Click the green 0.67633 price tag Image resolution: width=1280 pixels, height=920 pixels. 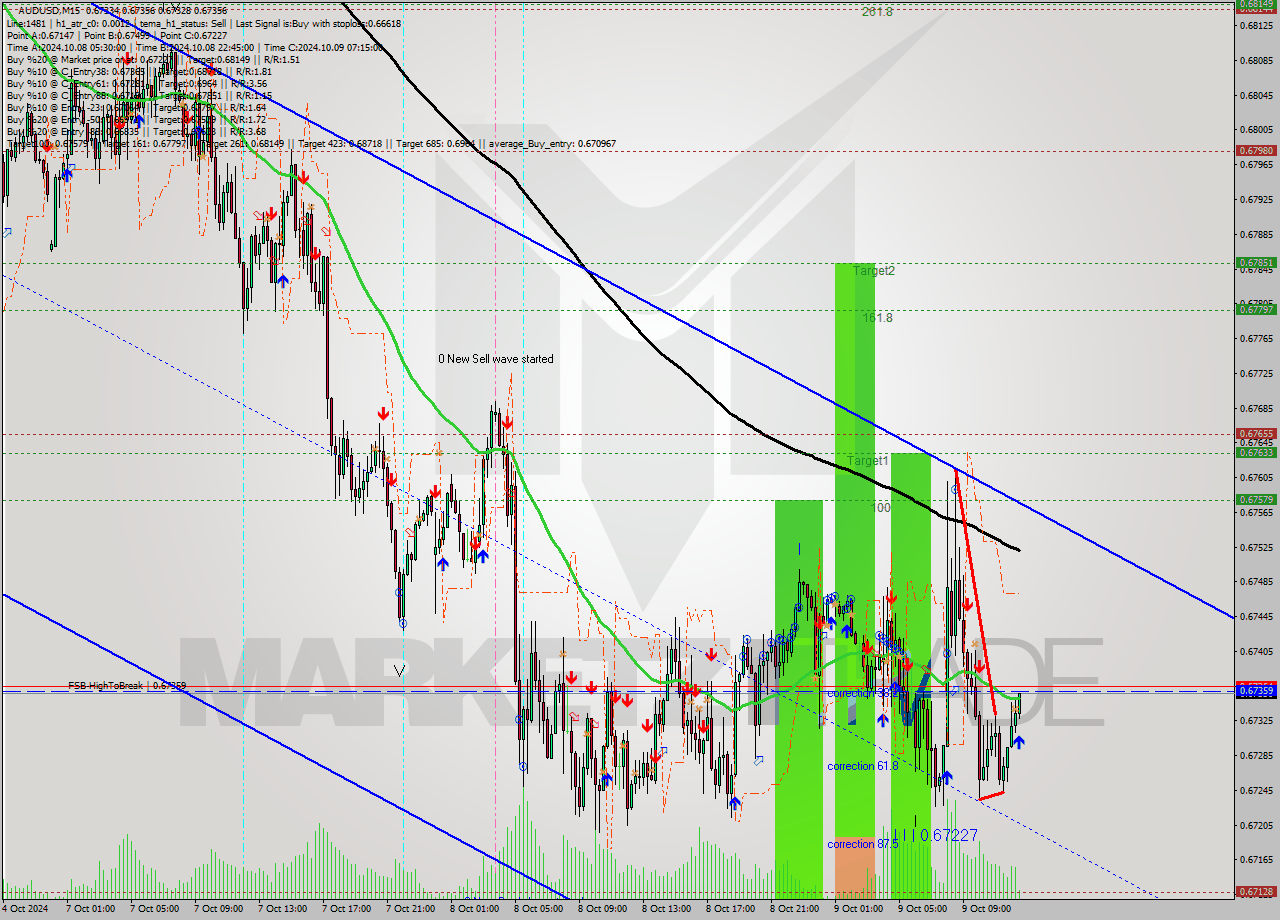(1256, 452)
